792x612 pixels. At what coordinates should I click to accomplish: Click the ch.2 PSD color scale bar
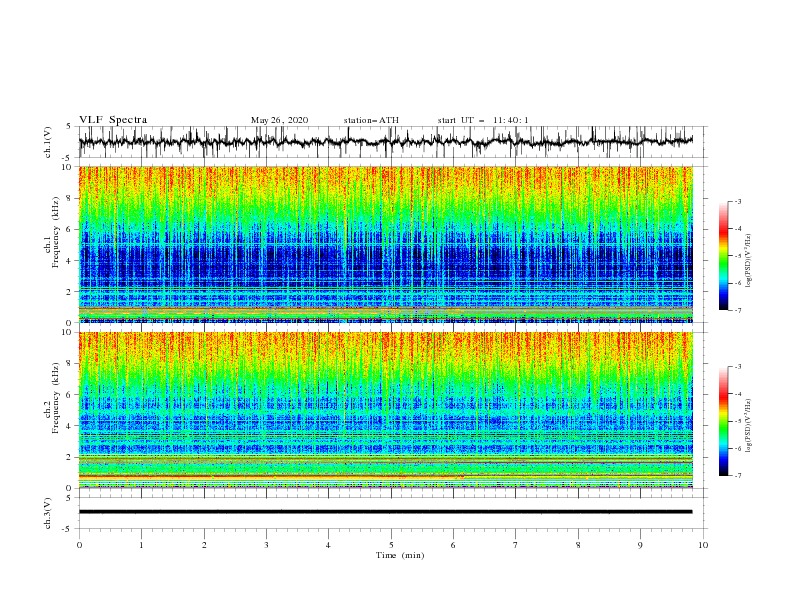click(723, 421)
